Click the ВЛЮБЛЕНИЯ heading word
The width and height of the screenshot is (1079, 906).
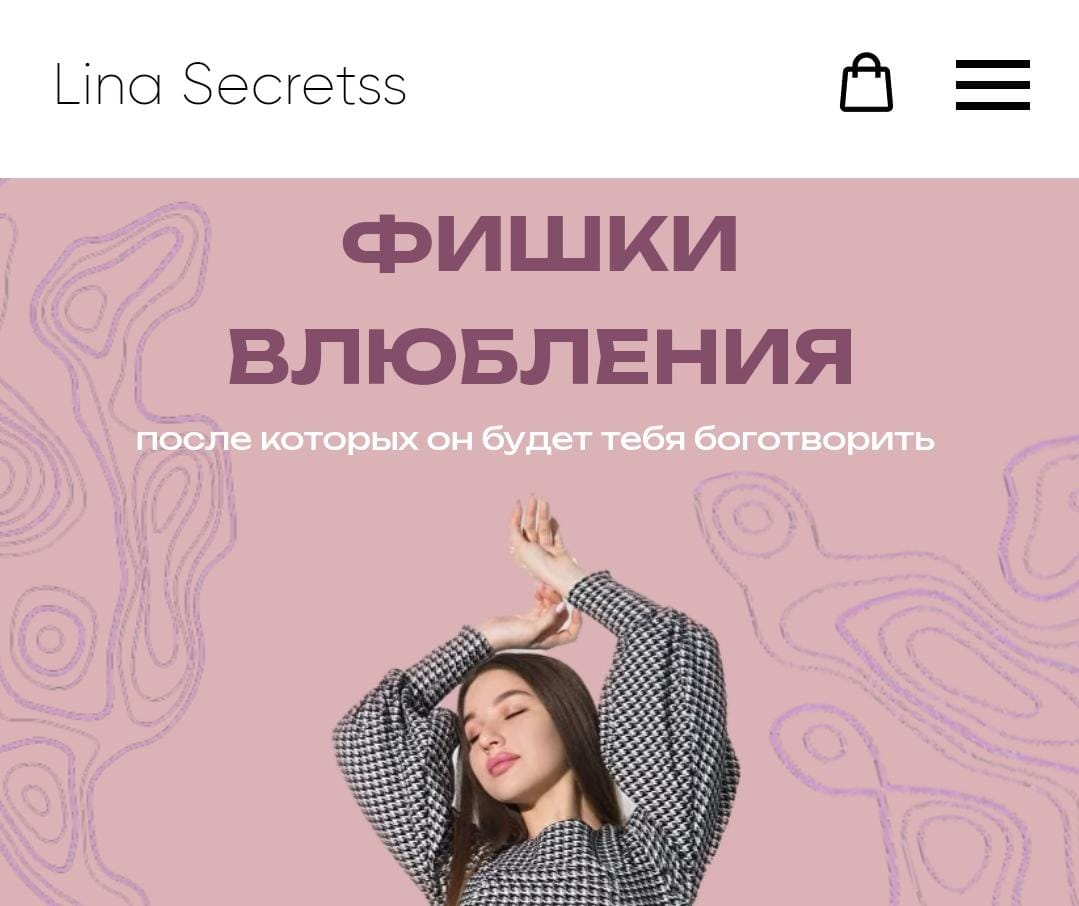tap(540, 356)
